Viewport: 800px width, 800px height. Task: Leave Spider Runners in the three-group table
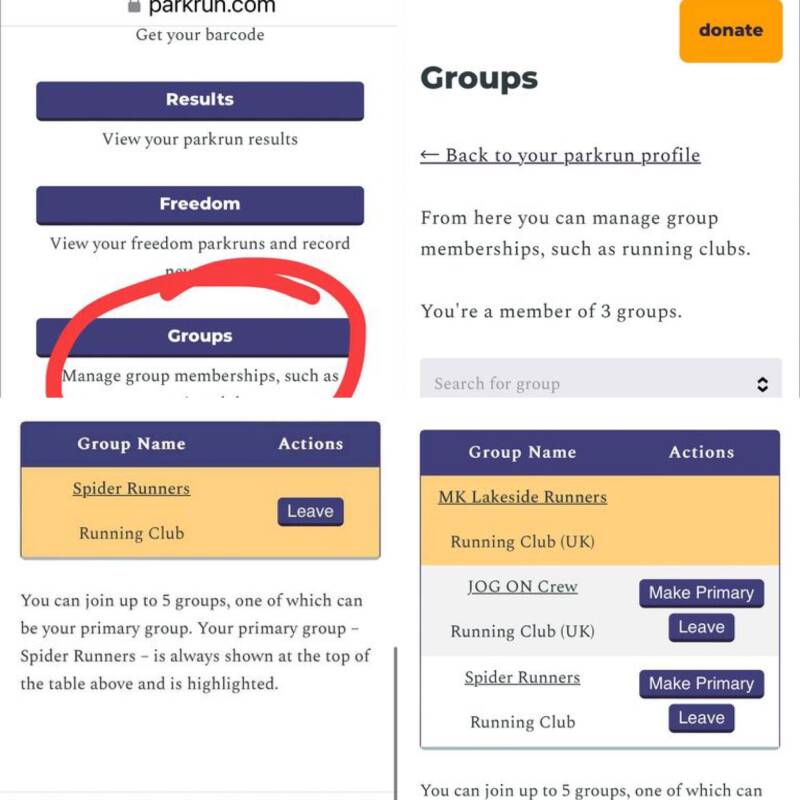tap(701, 718)
